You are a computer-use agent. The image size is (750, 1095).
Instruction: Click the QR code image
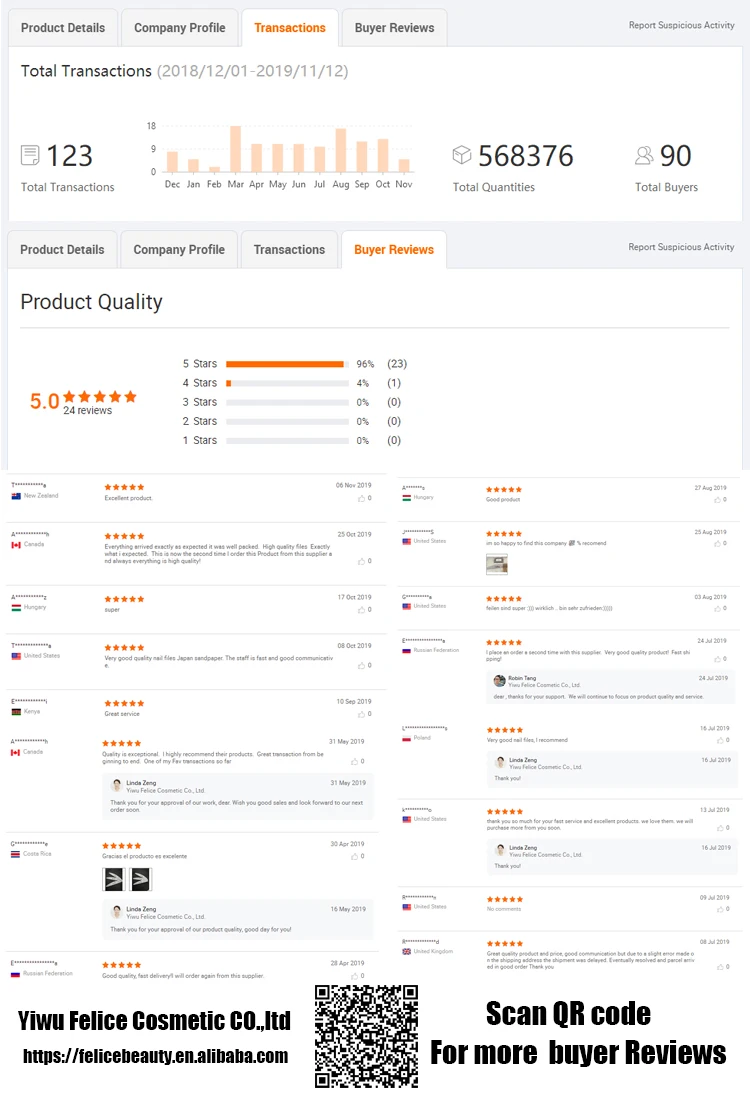[366, 1036]
